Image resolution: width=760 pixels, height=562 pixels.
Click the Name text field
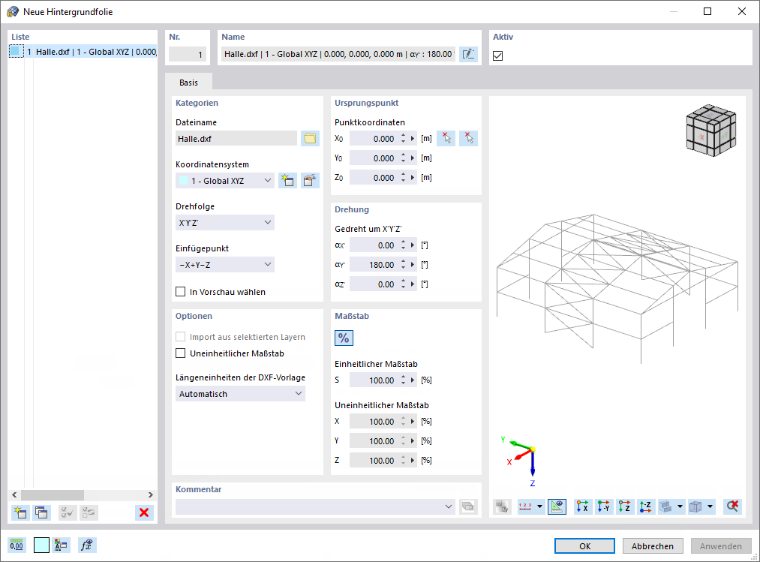coord(339,54)
